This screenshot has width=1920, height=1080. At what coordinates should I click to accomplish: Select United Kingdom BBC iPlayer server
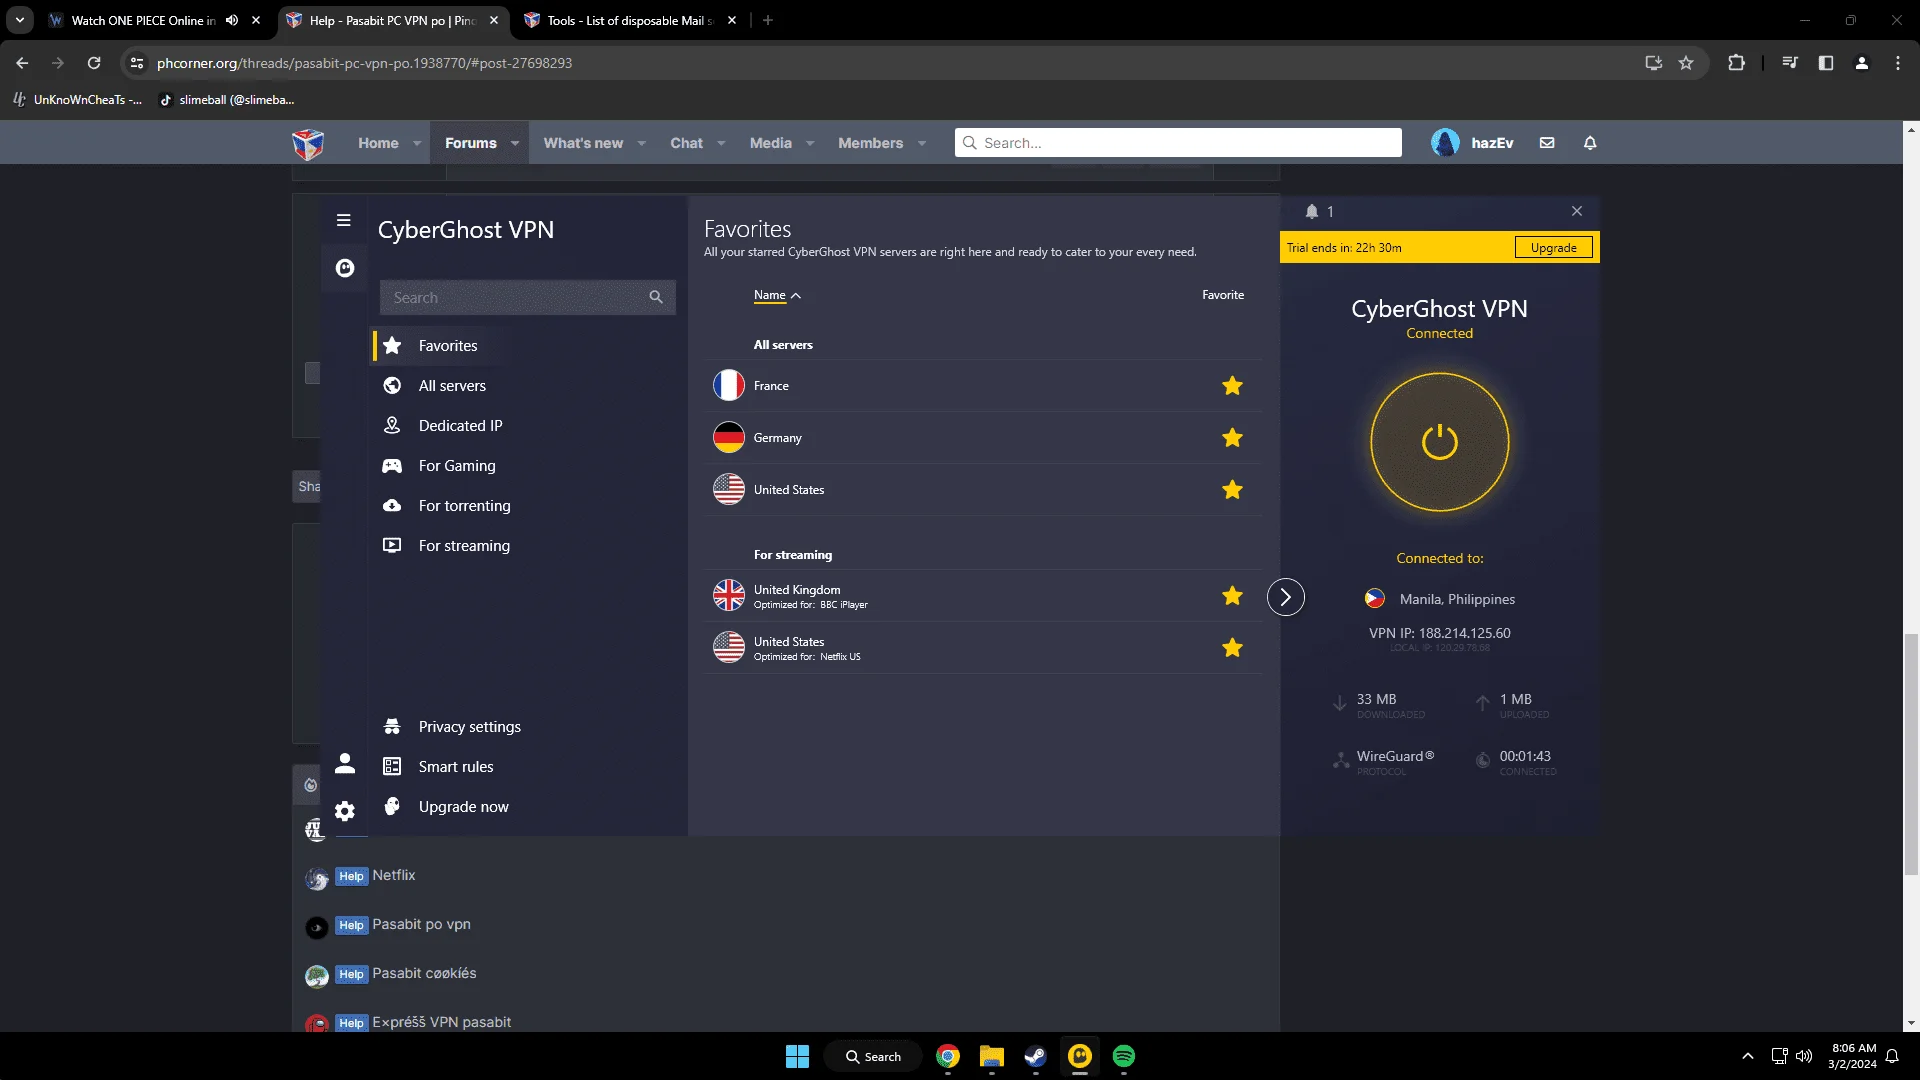point(982,596)
